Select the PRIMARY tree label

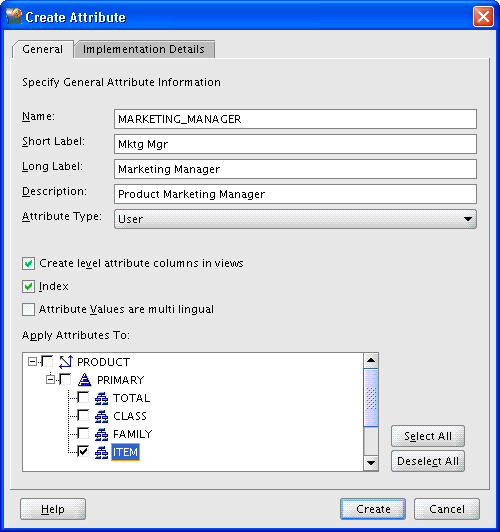click(x=120, y=380)
